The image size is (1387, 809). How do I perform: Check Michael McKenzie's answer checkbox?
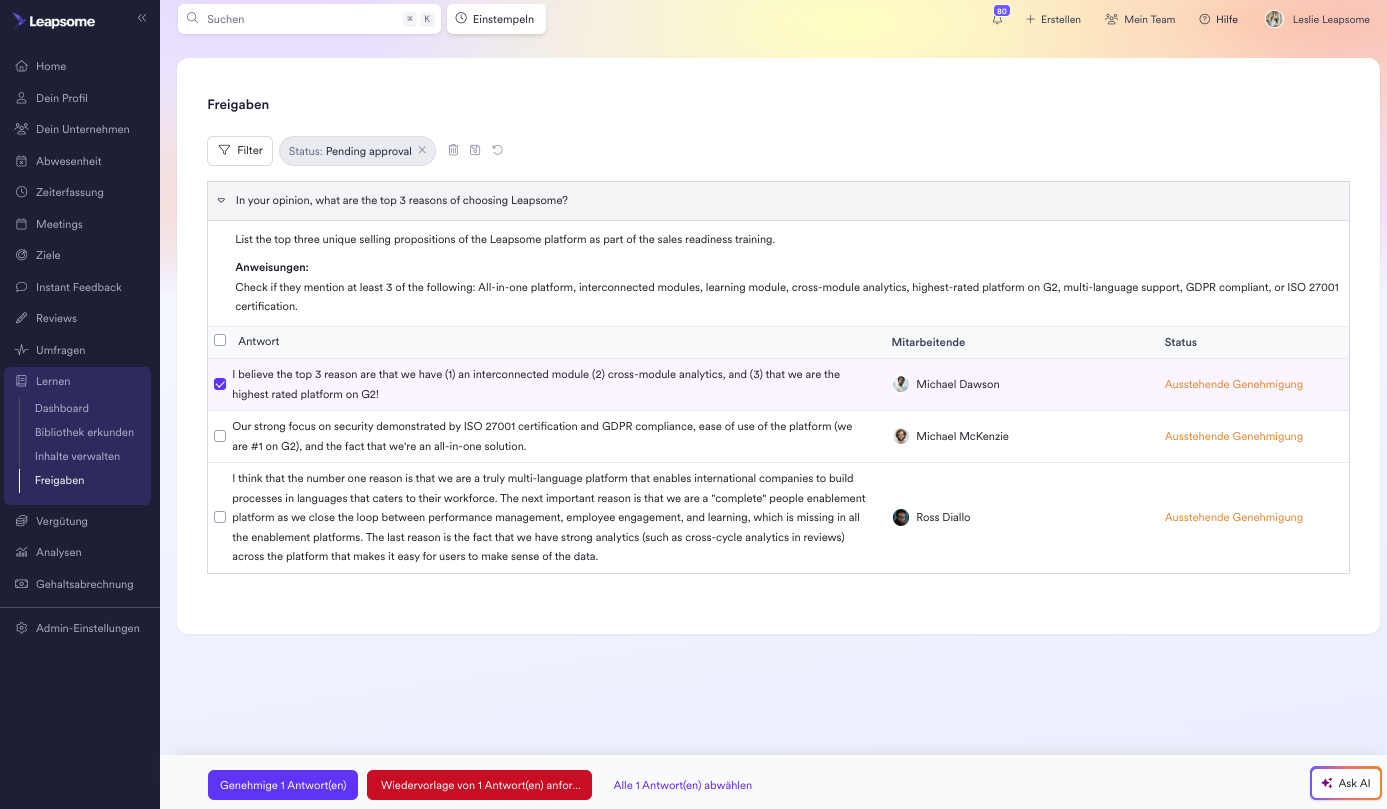[x=220, y=436]
